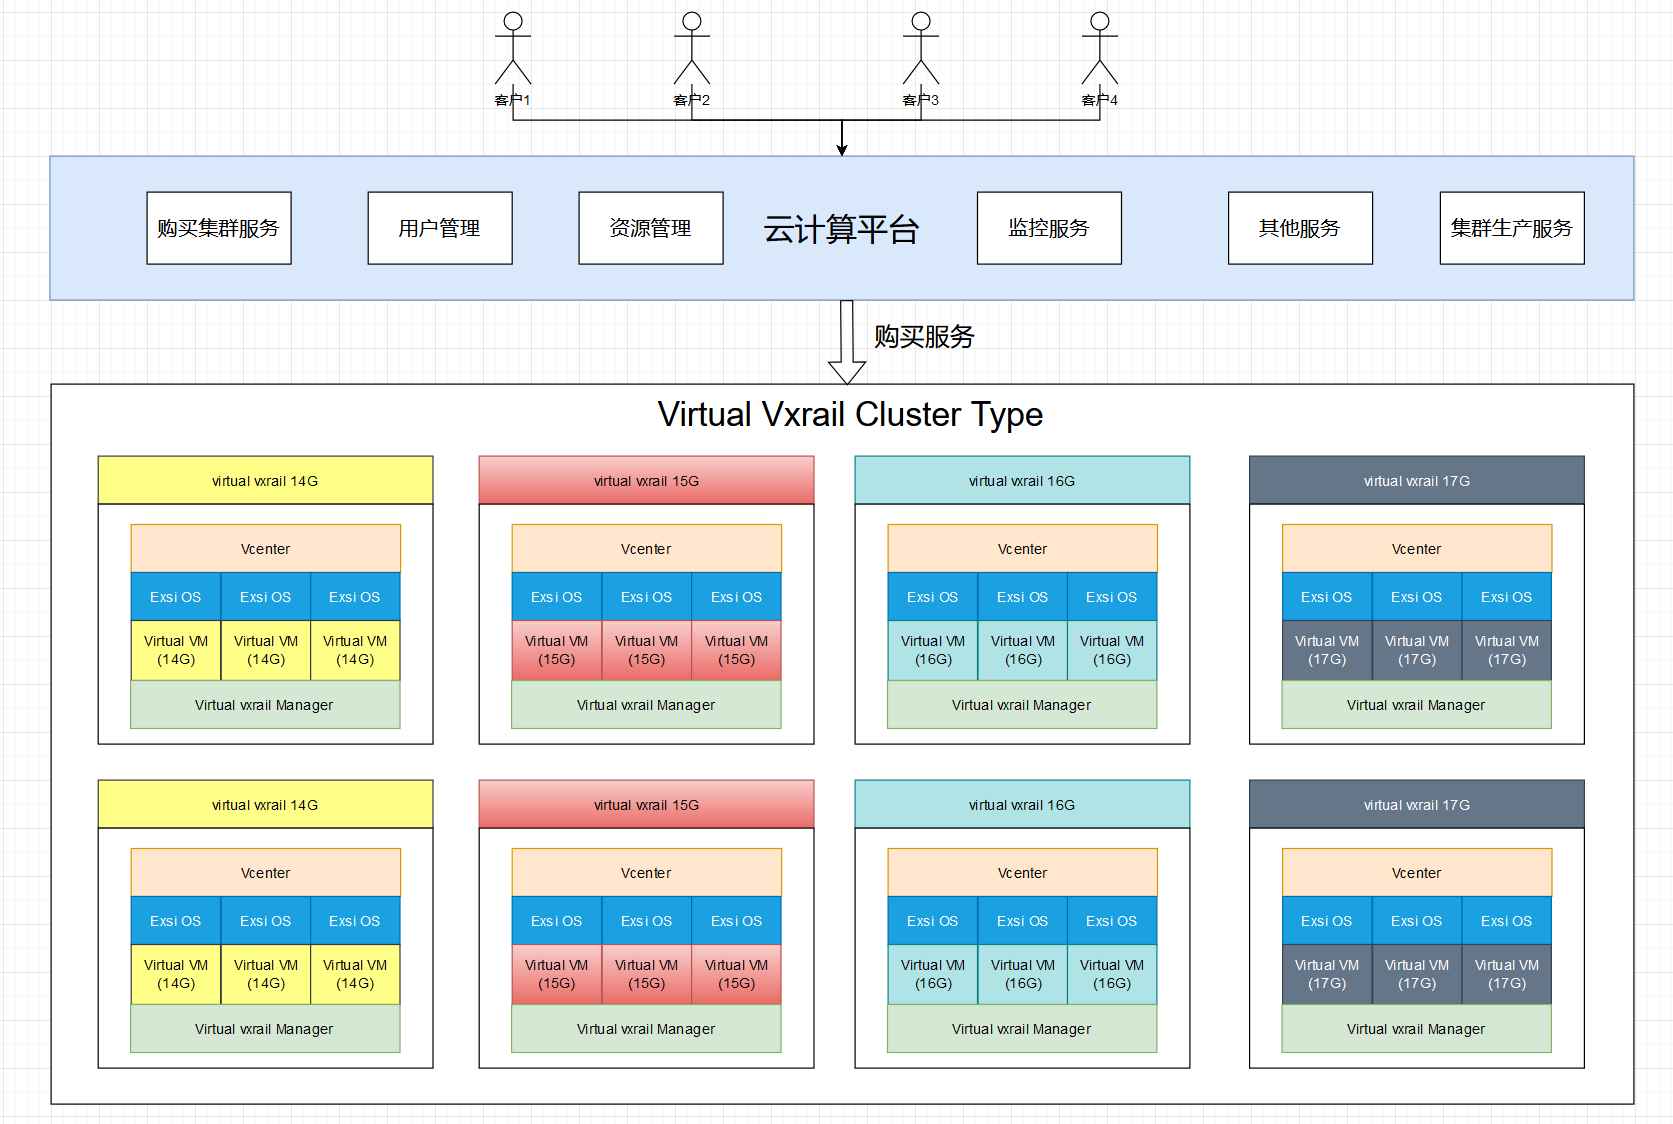Viewport: 1673px width, 1124px height.
Task: Select the 客户4 stick figure actor
Action: [x=1100, y=48]
